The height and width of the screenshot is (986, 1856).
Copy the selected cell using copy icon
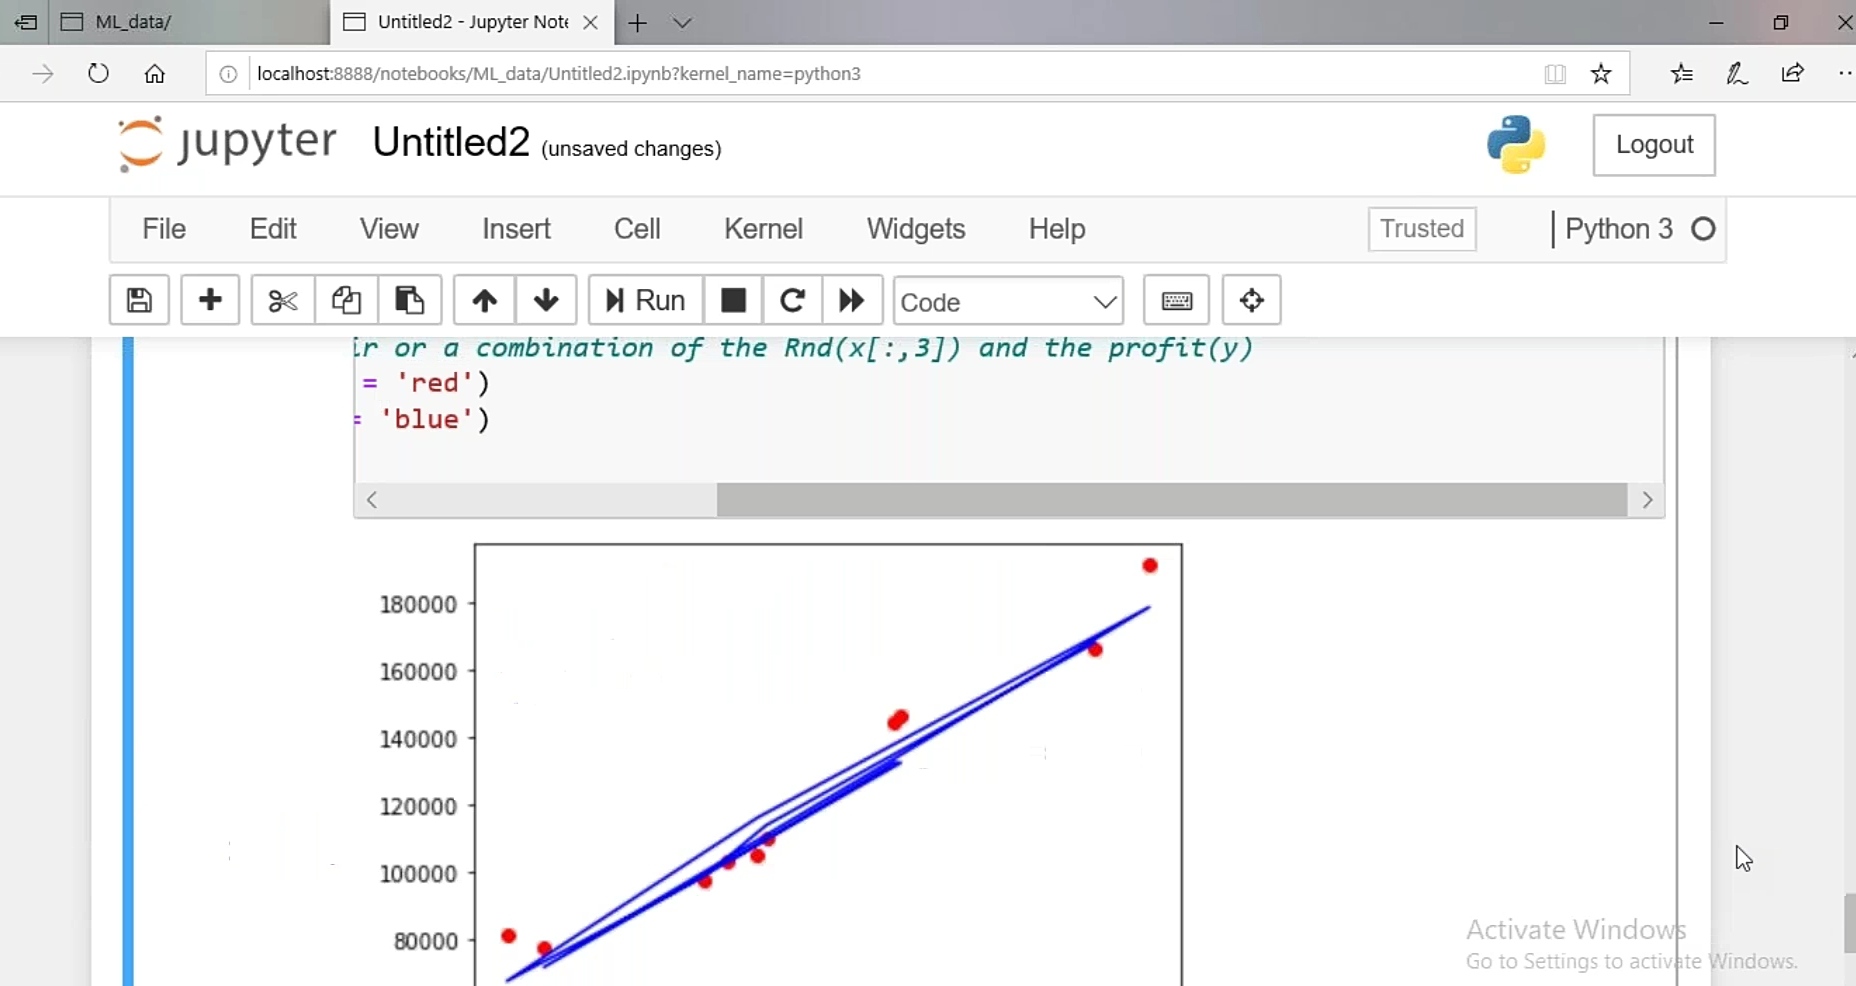click(x=345, y=300)
